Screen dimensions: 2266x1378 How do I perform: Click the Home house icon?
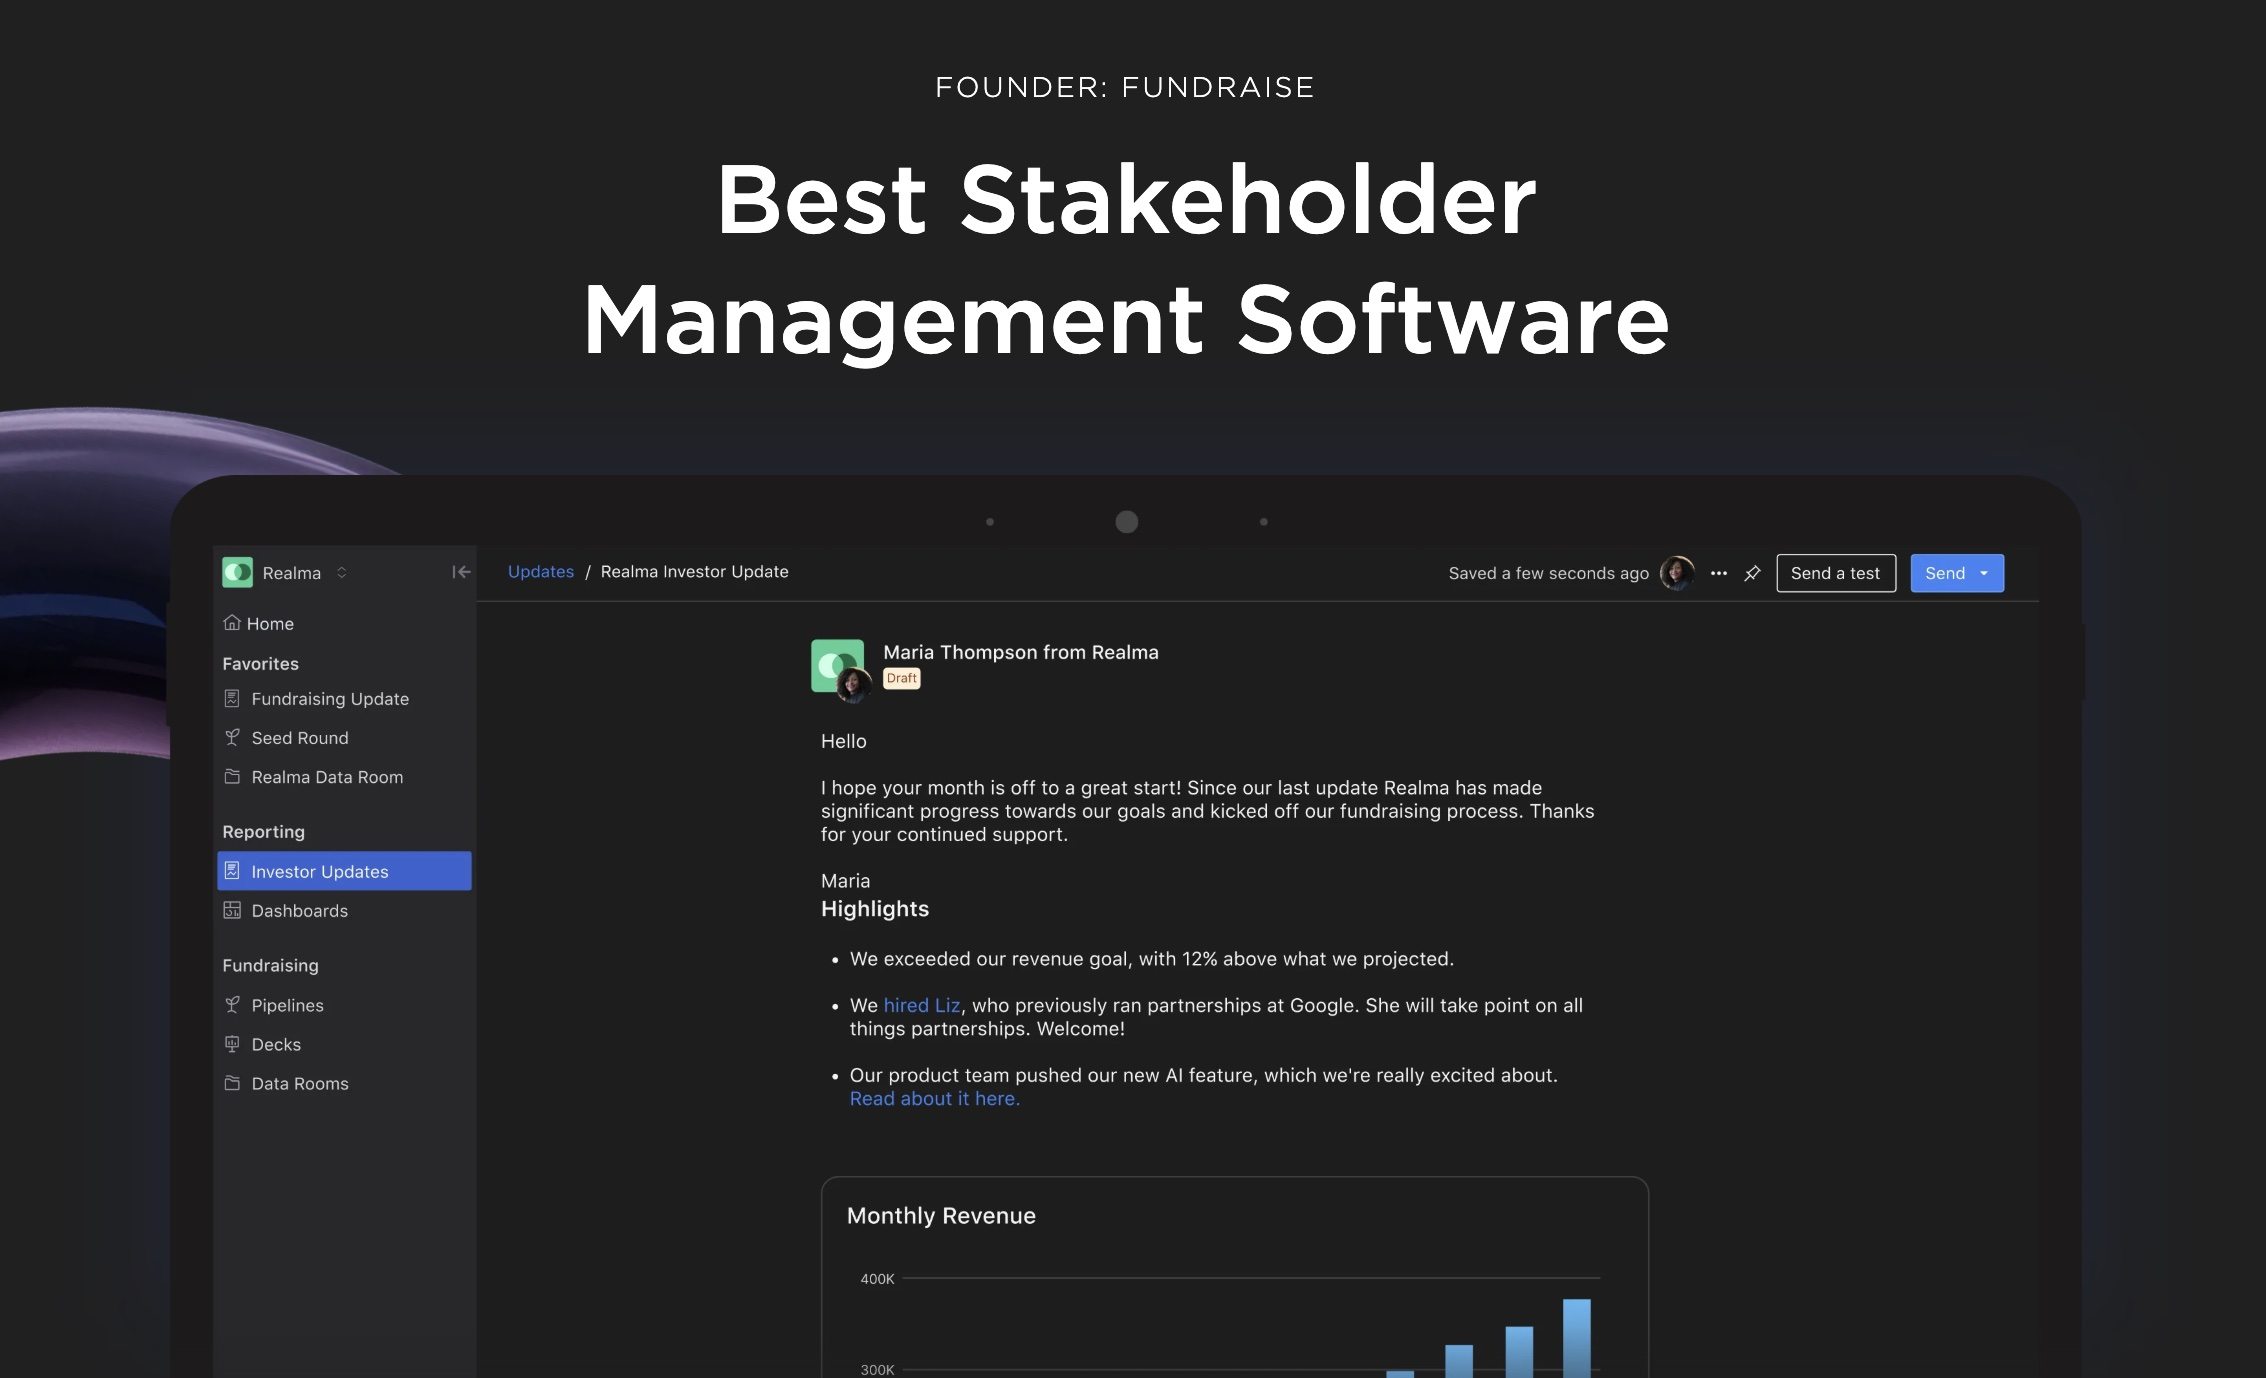pos(232,623)
